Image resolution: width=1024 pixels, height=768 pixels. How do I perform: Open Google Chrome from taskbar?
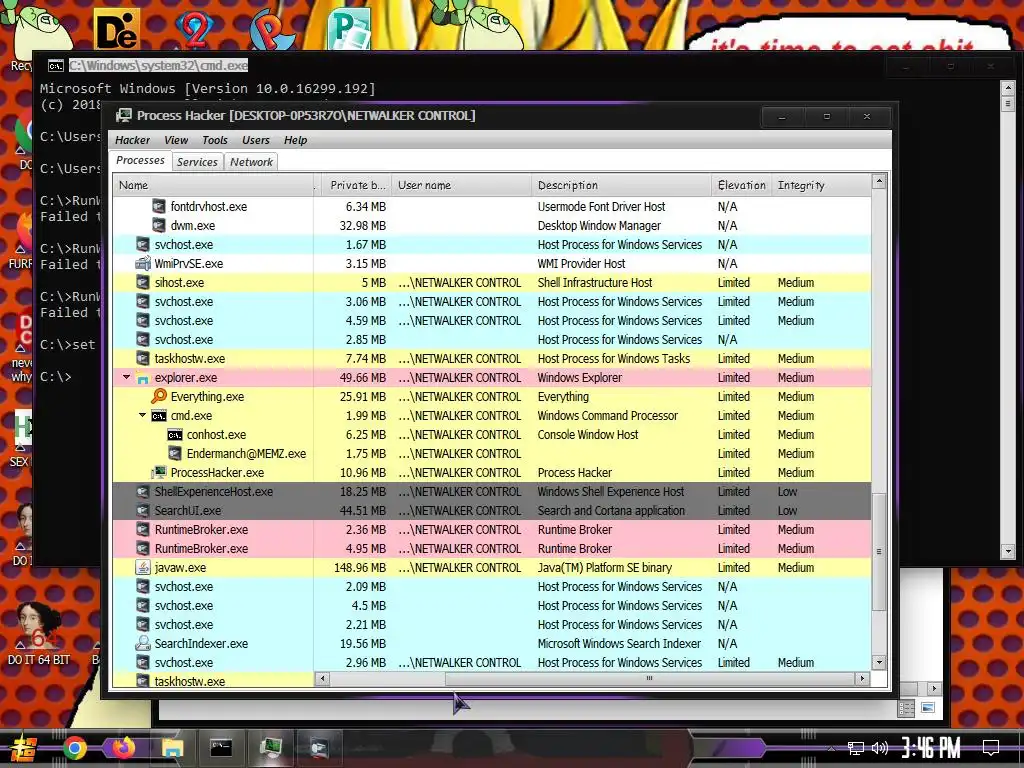[x=74, y=748]
